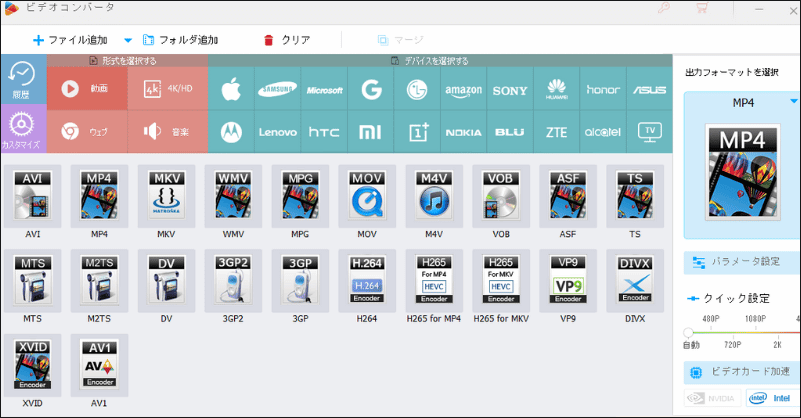
Task: Open Samsung device presets
Action: coord(277,89)
